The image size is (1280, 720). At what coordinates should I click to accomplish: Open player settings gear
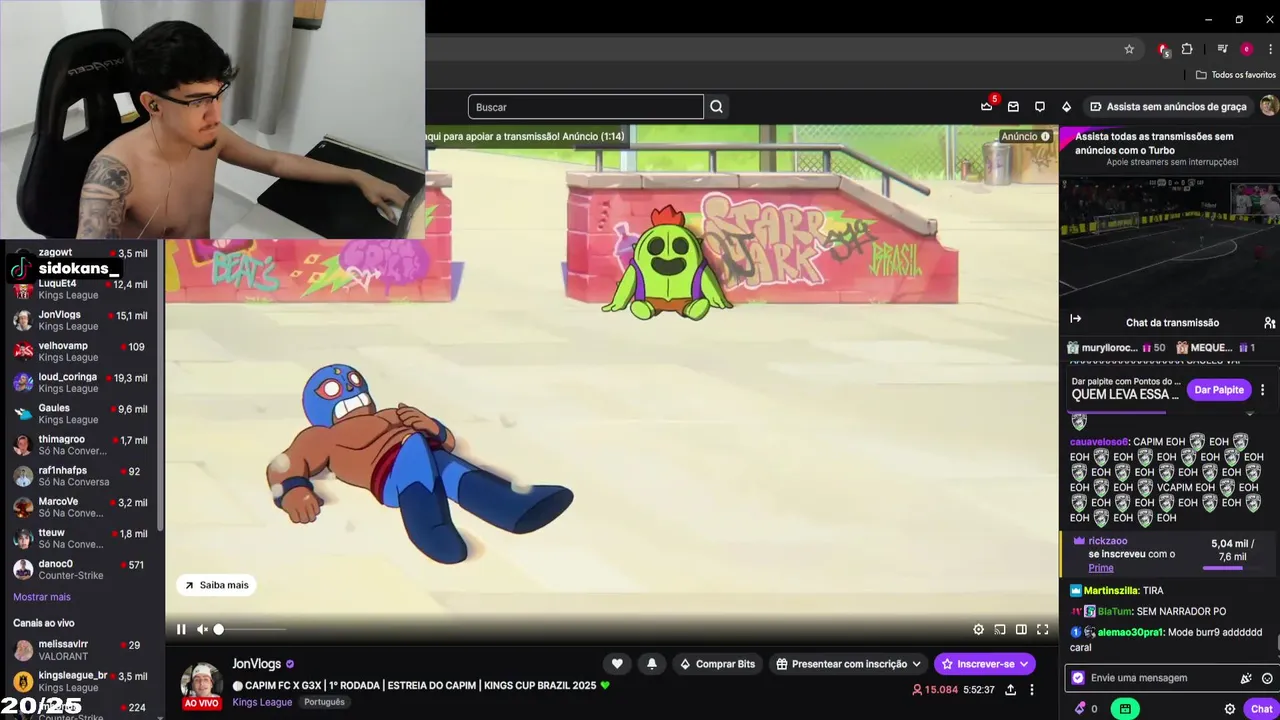pos(979,629)
